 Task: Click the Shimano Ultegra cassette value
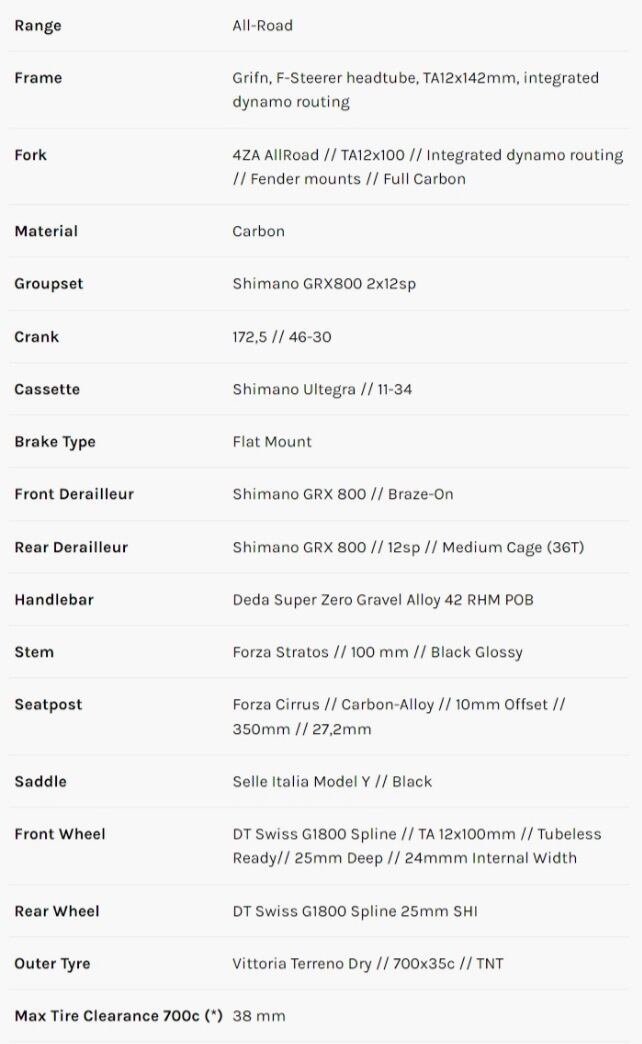322,389
